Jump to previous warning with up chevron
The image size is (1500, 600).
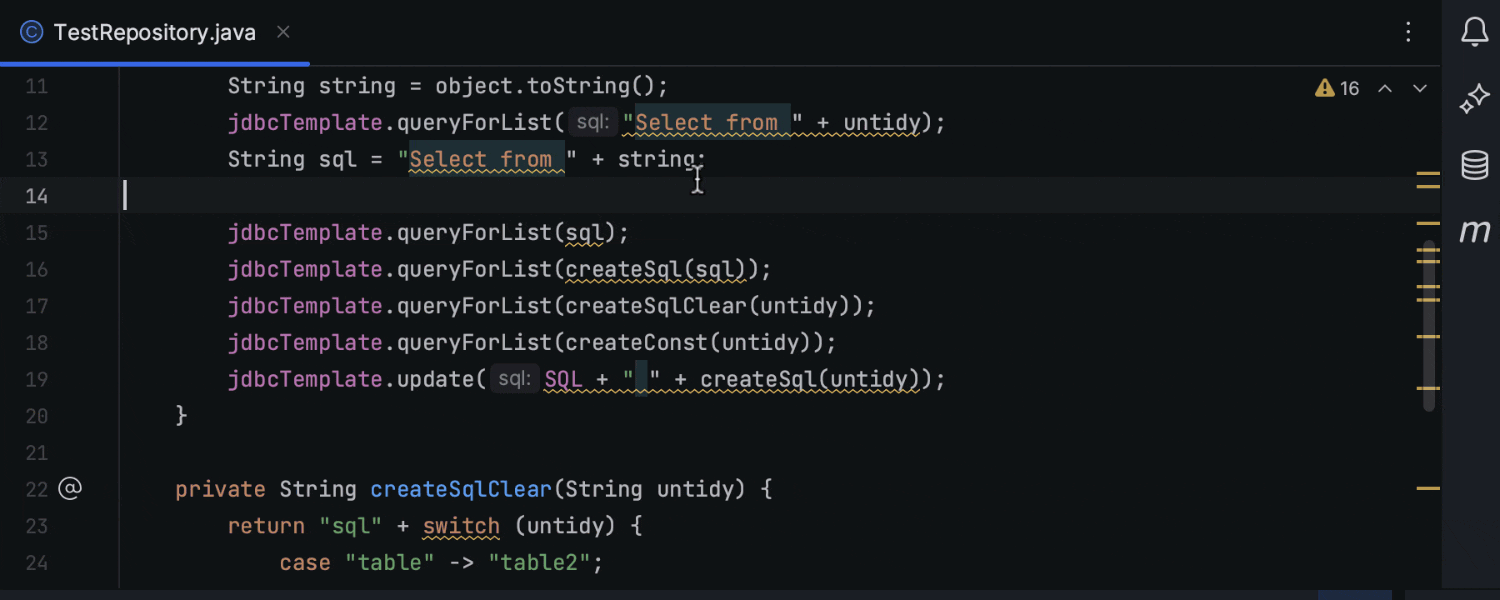[1385, 88]
